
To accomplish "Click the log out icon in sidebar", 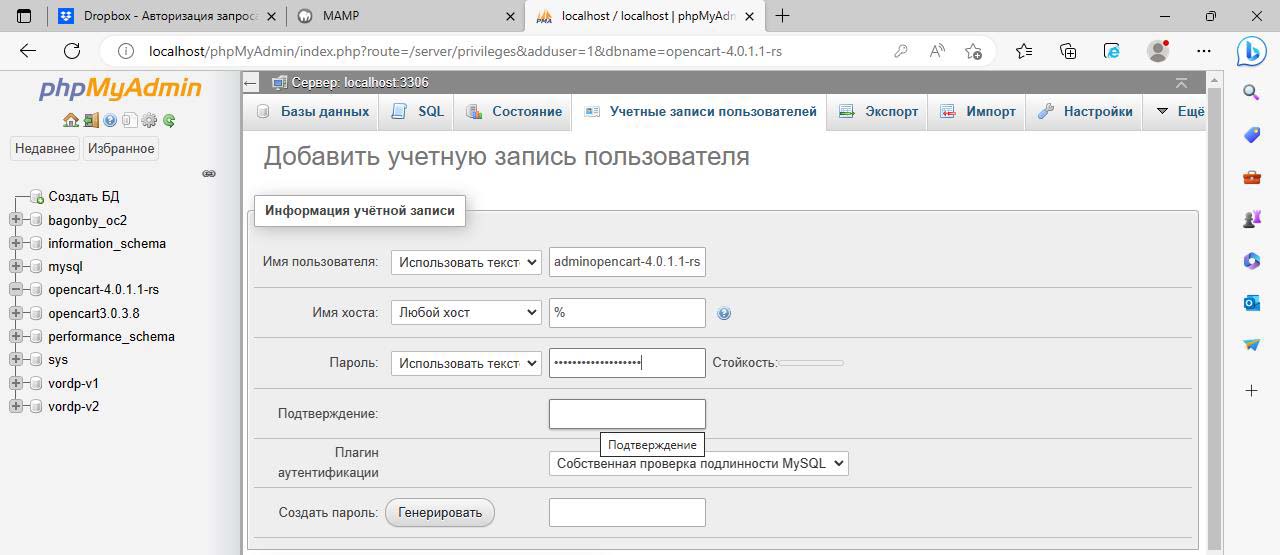I will [90, 120].
